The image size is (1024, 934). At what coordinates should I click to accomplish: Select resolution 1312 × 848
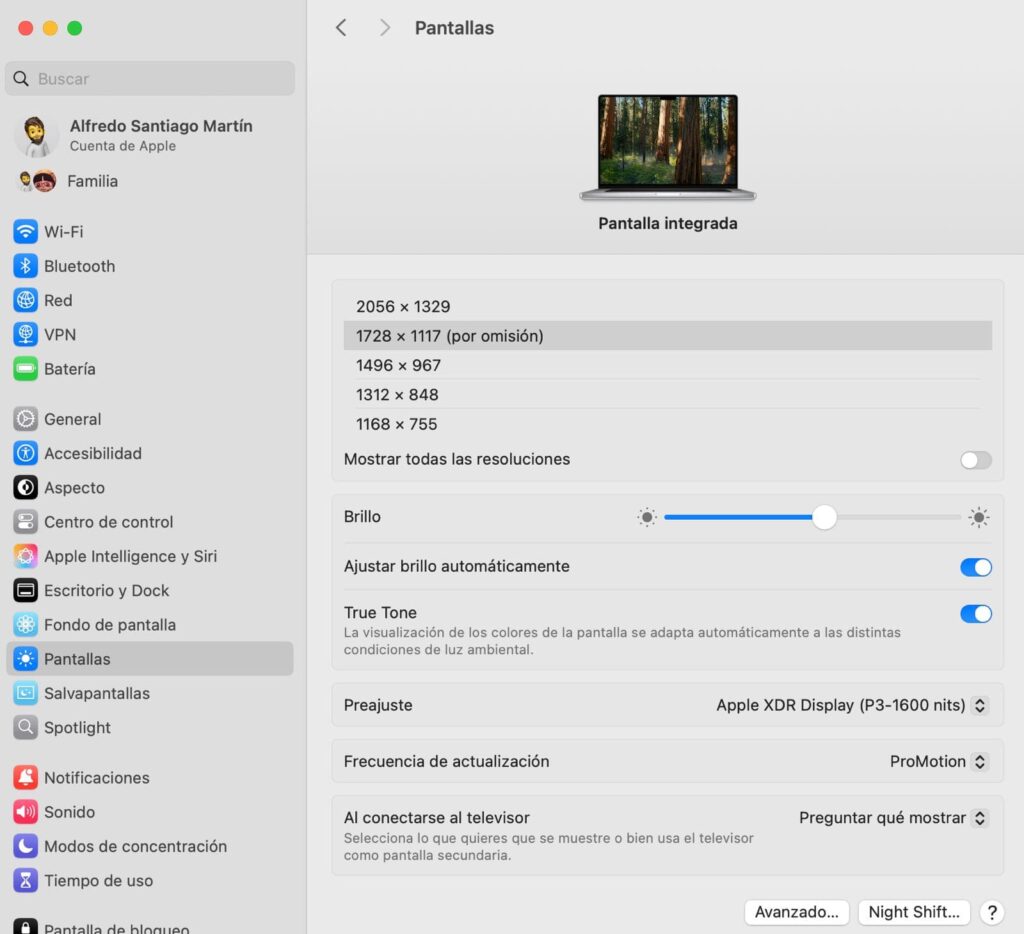(x=667, y=395)
